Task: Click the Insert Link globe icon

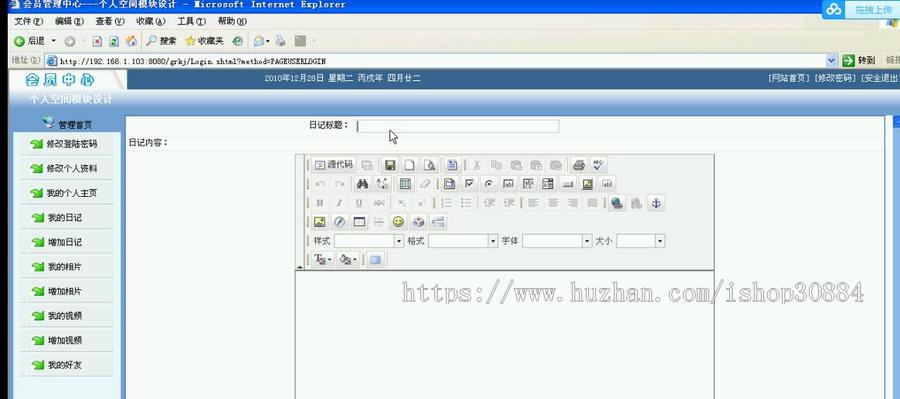Action: point(617,203)
